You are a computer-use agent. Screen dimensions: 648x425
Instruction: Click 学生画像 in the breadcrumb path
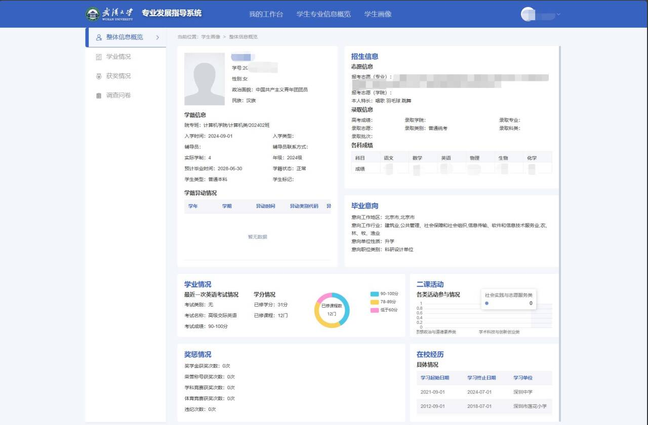pyautogui.click(x=210, y=37)
